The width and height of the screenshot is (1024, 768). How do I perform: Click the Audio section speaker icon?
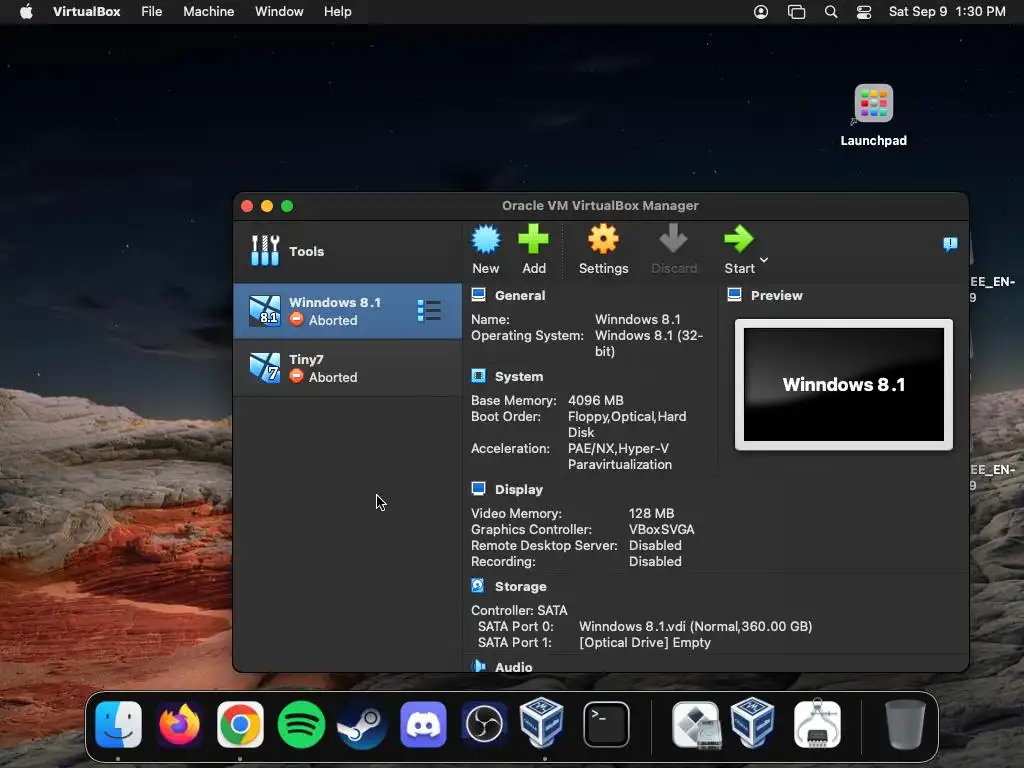479,666
